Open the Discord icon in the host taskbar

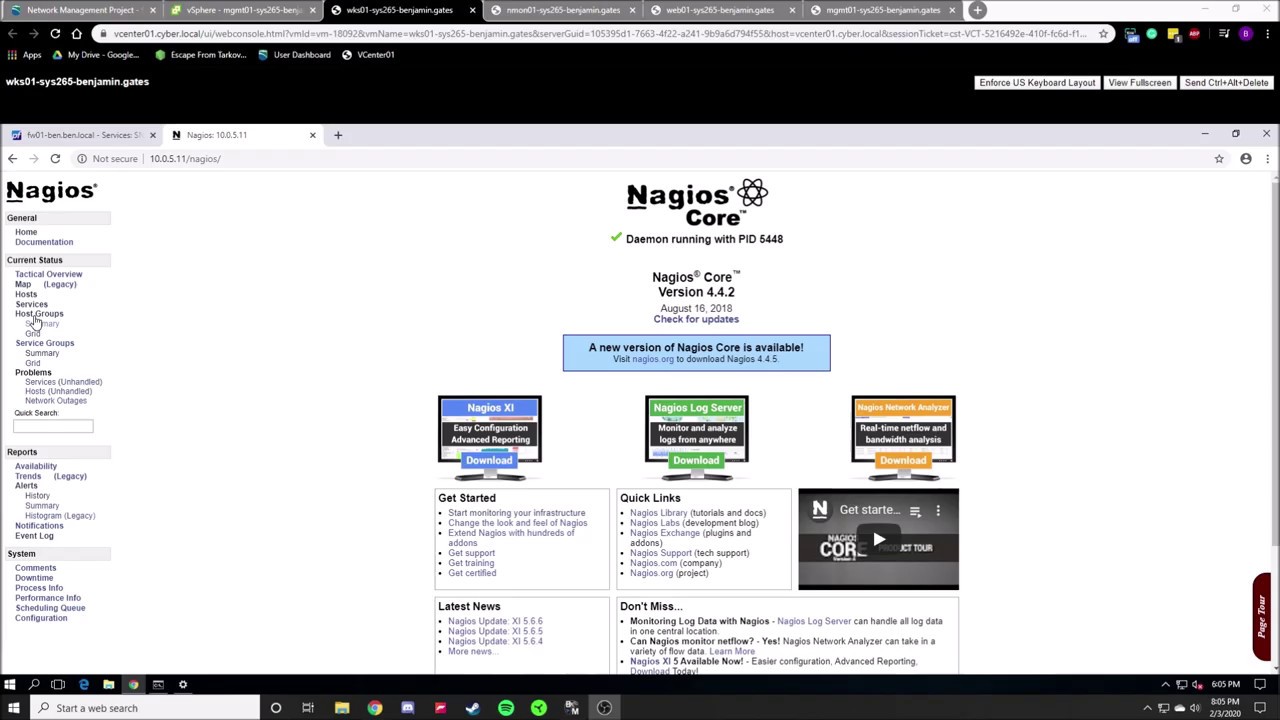[407, 708]
